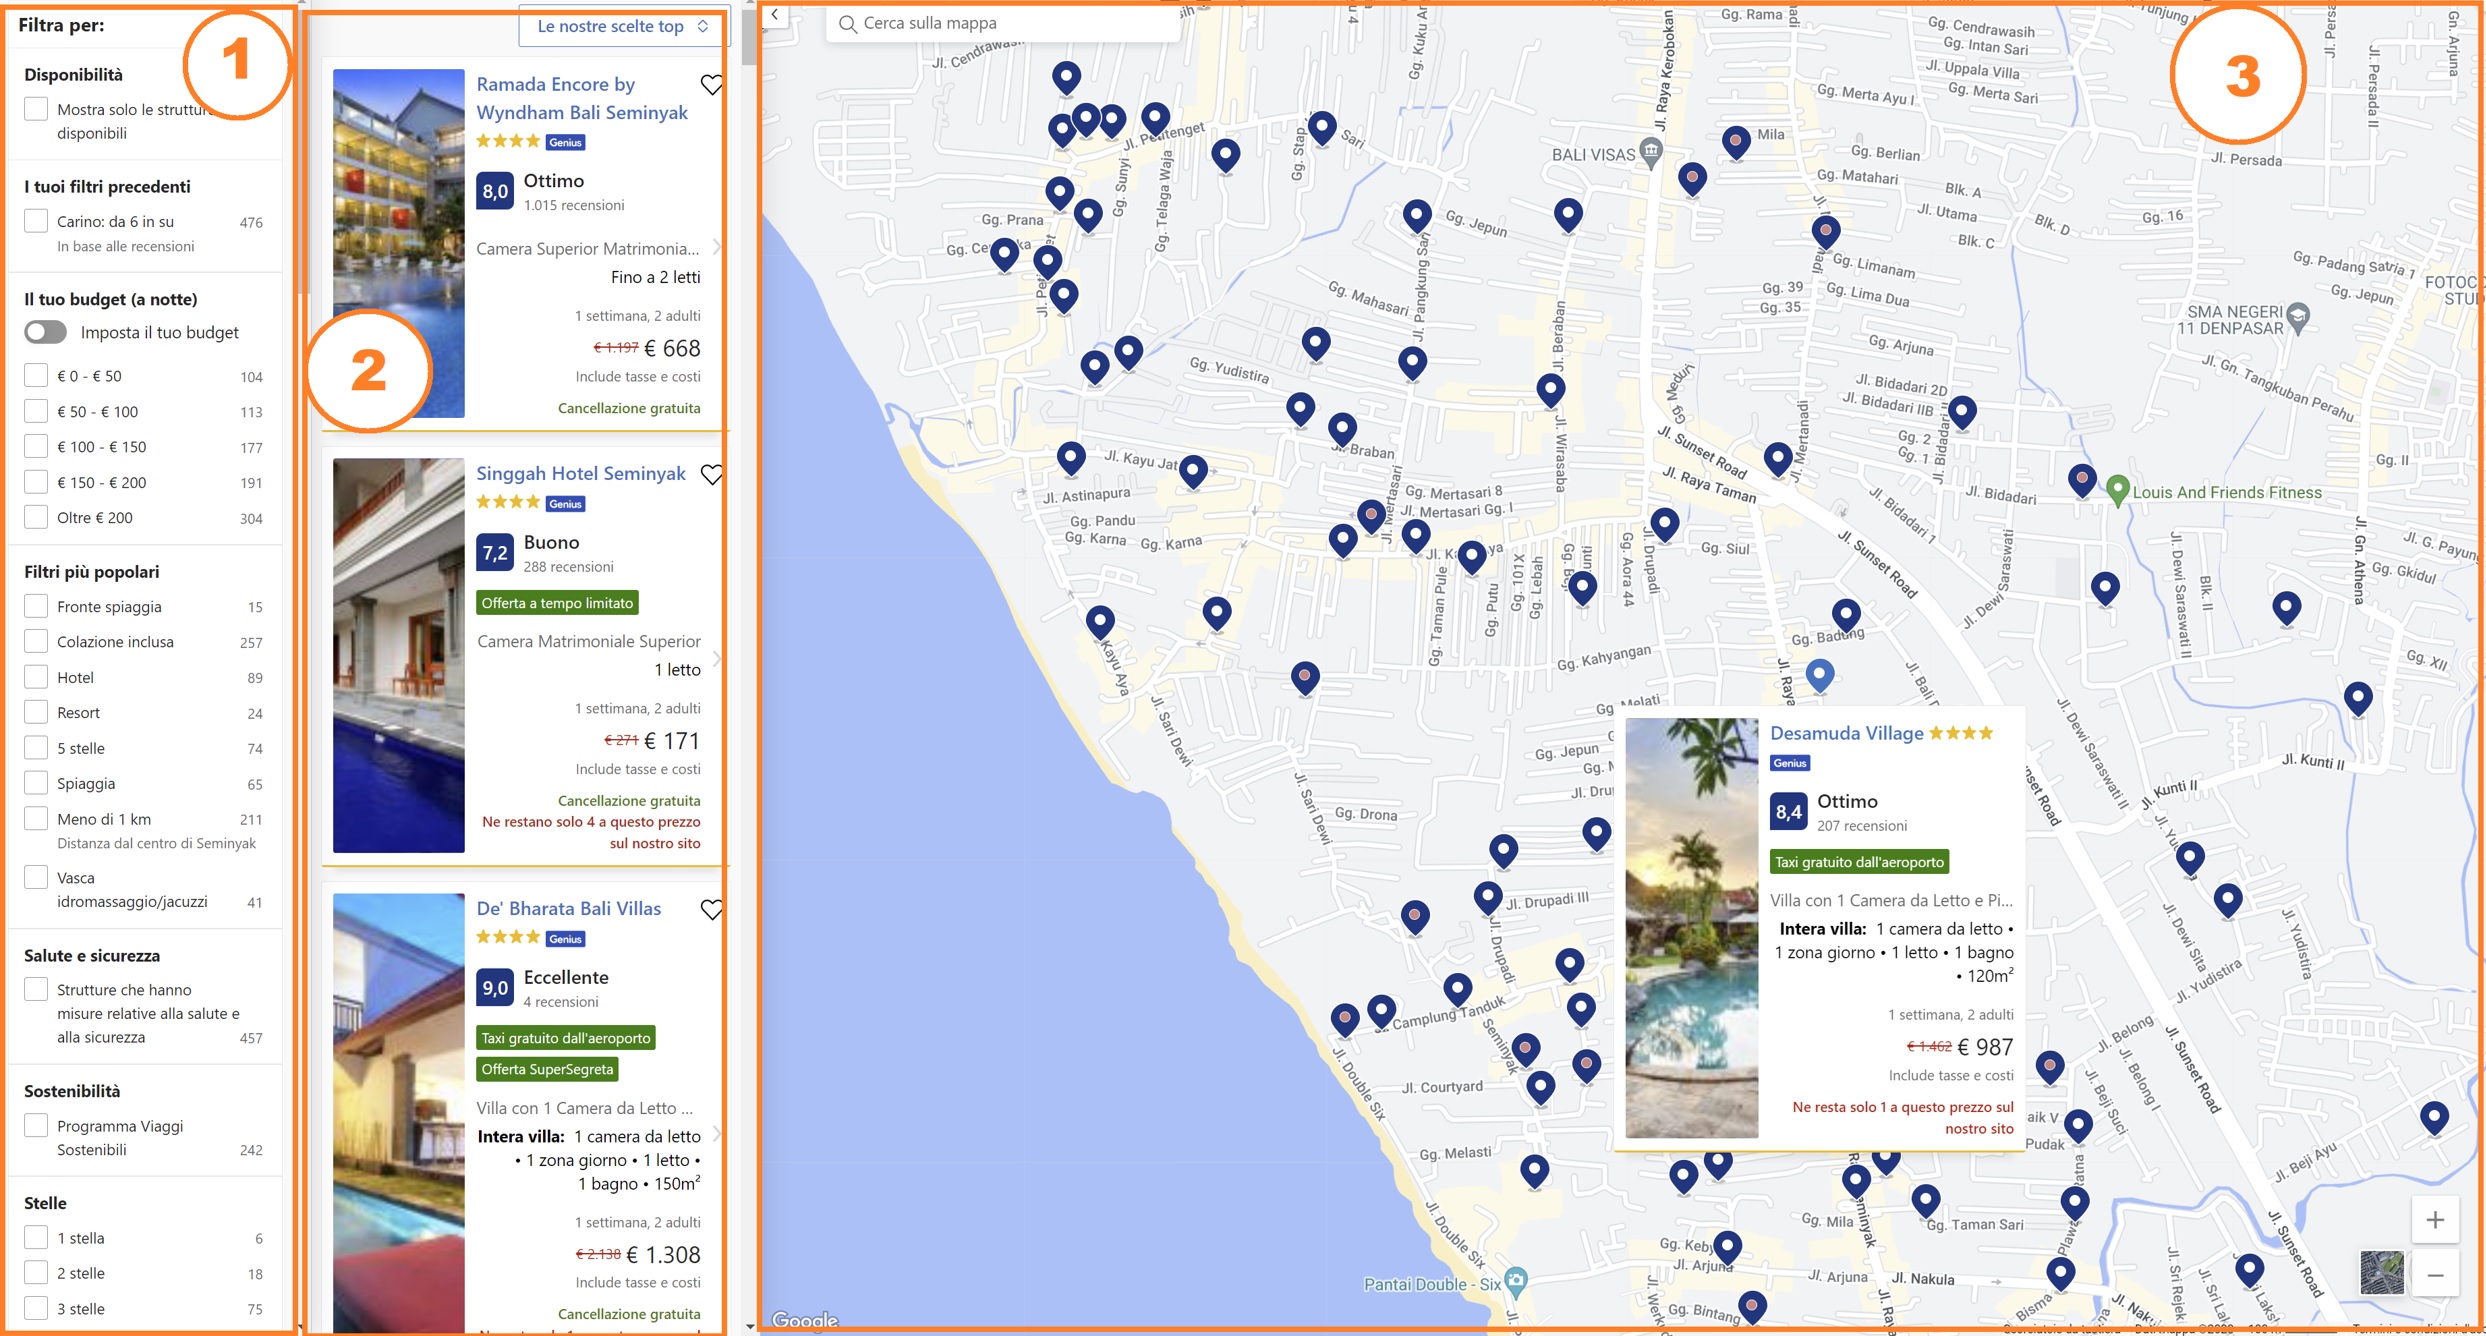The image size is (2486, 1336).
Task: Zoom in on the map with plus button
Action: 2437,1219
